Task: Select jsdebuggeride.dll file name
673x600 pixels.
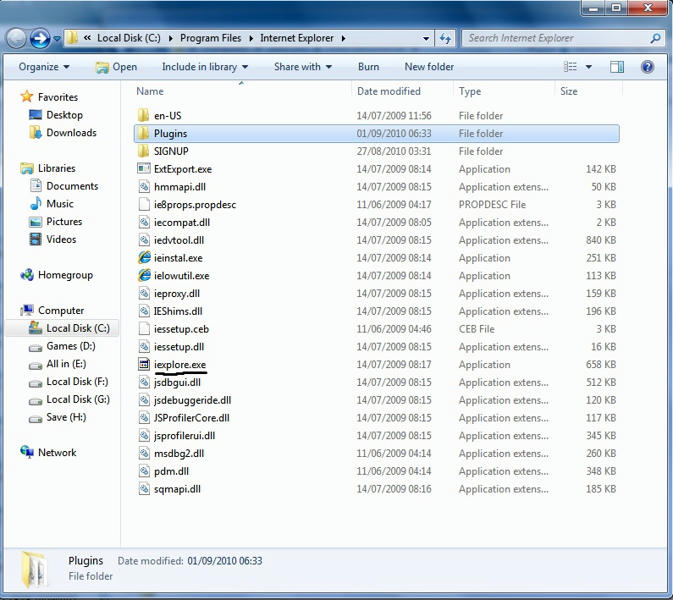Action: [x=192, y=400]
